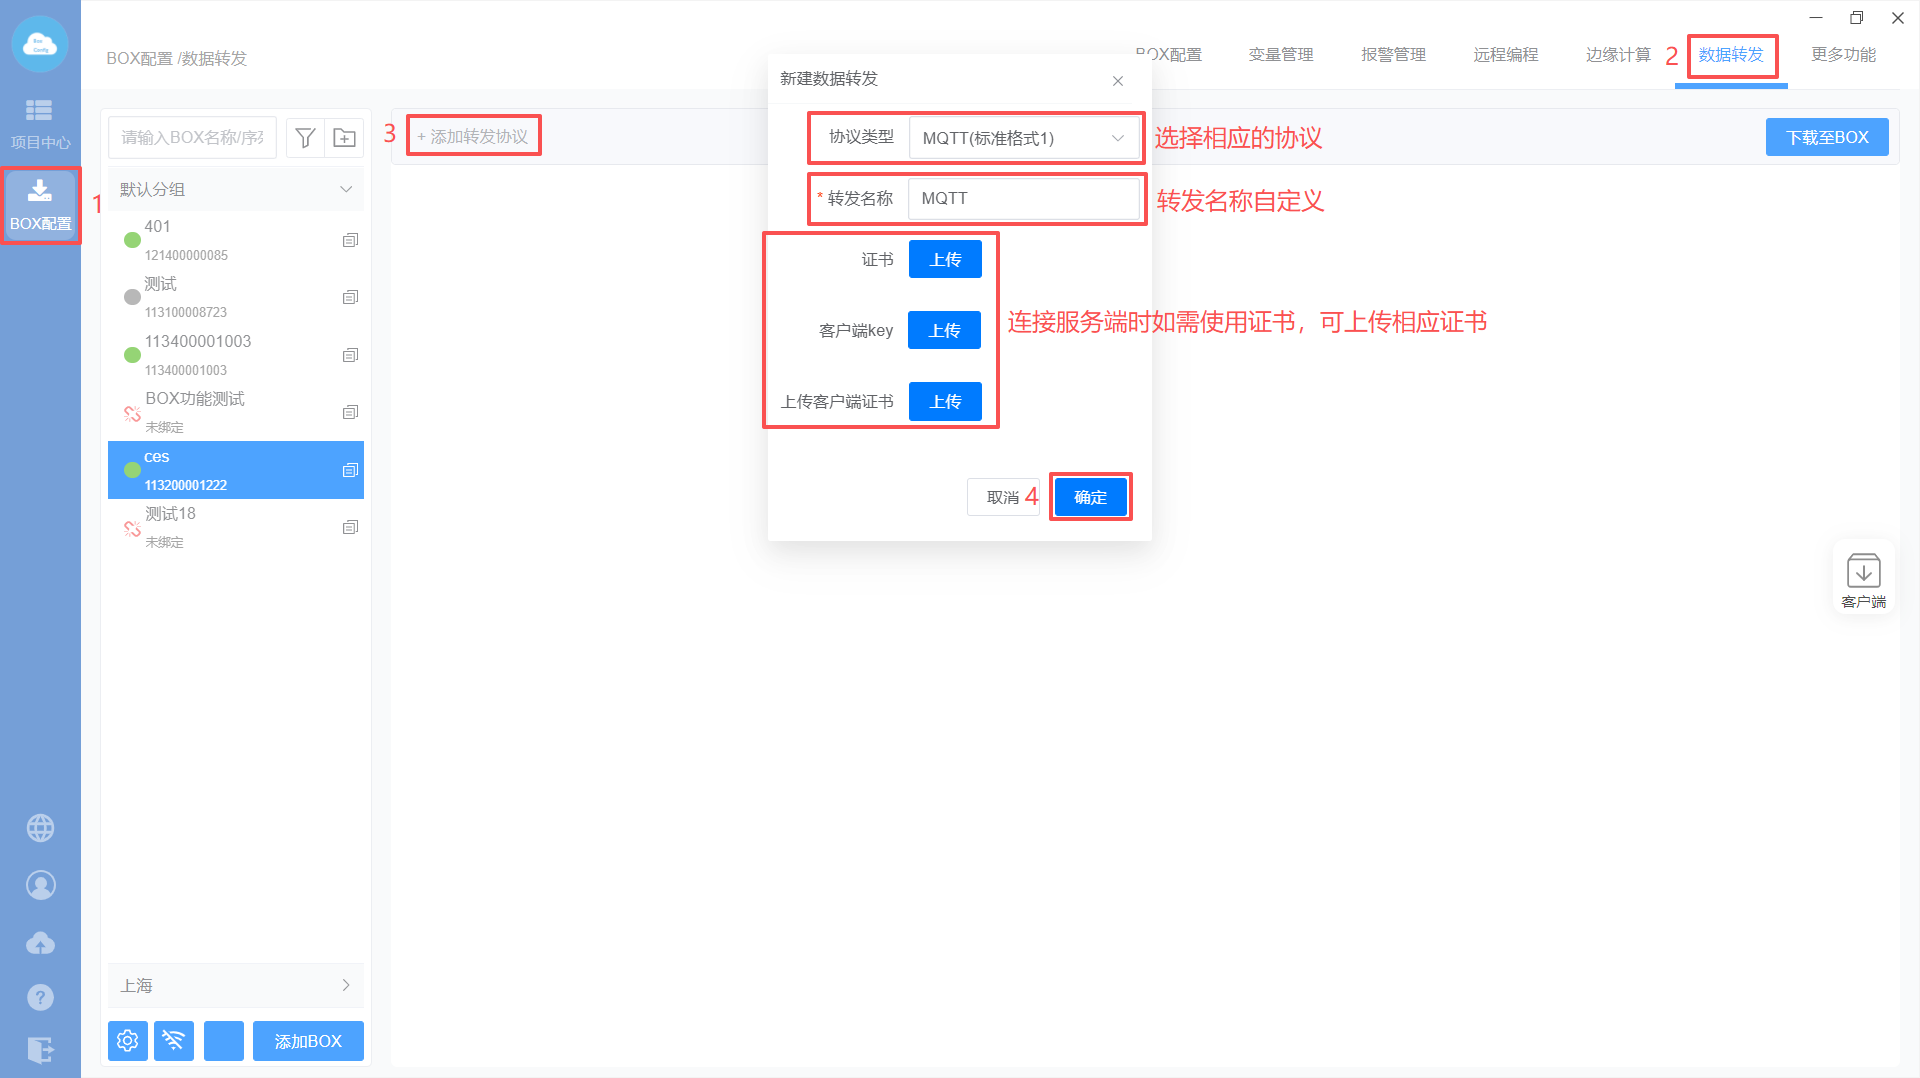Expand the 上海 group
Screen dimensions: 1920x1078
pyautogui.click(x=346, y=985)
